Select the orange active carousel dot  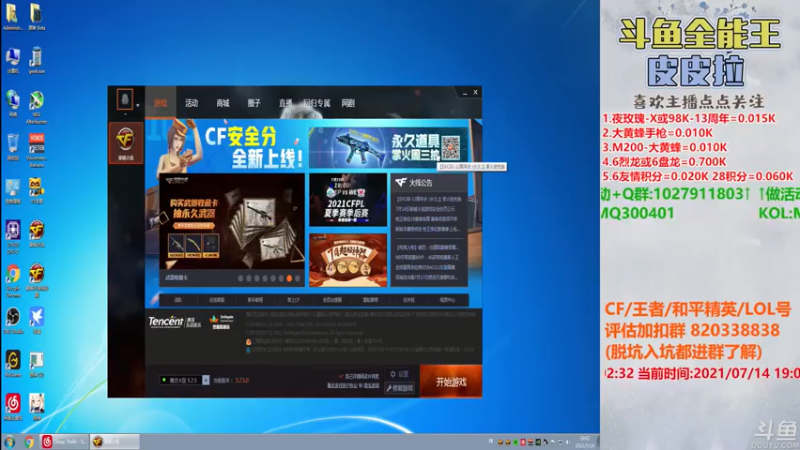tap(289, 278)
